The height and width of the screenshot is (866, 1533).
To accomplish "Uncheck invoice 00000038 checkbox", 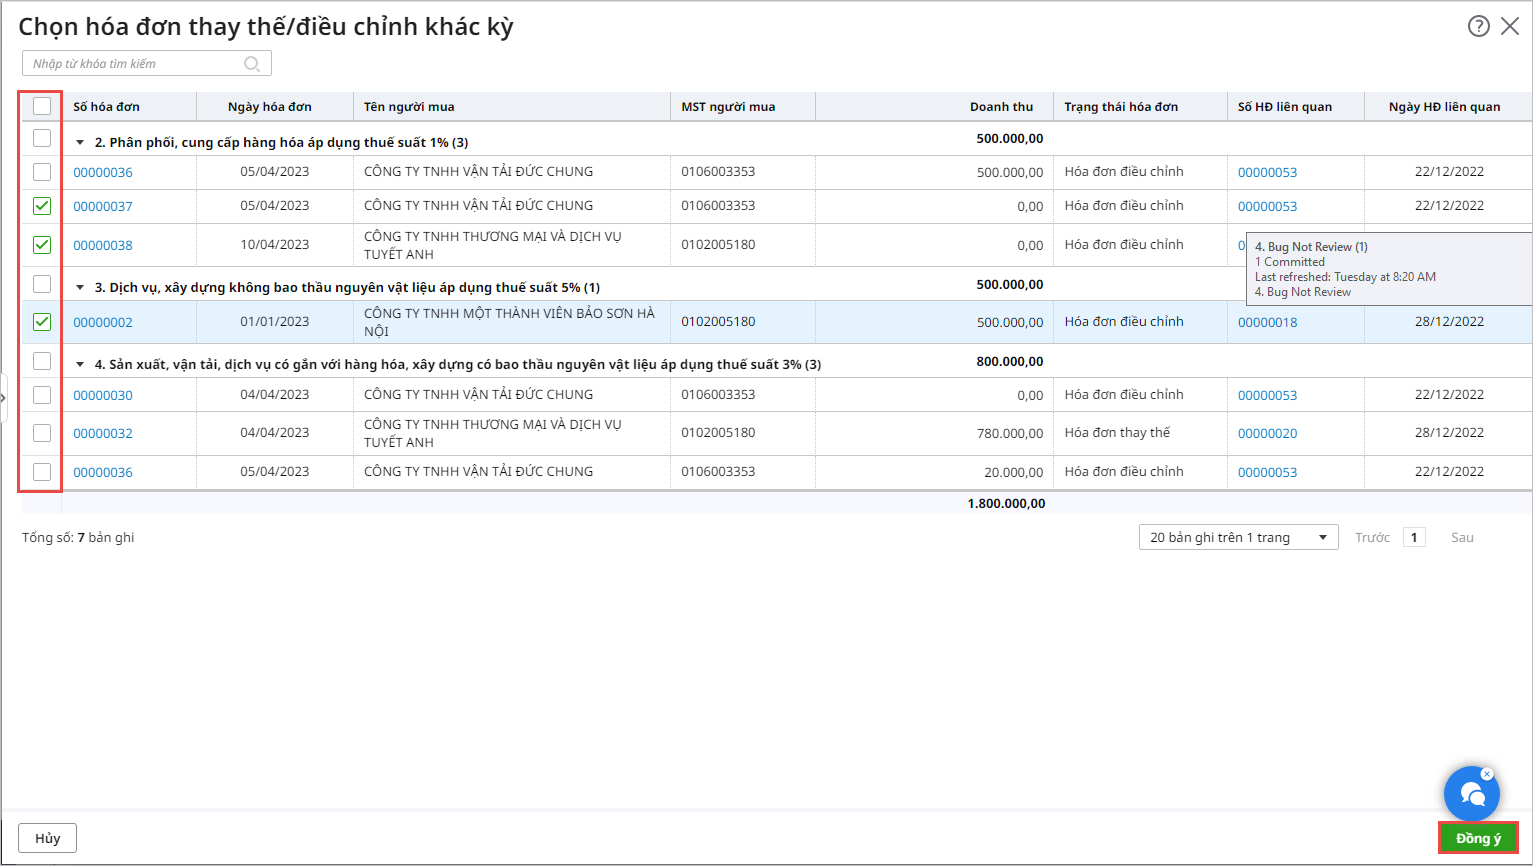I will 42,244.
